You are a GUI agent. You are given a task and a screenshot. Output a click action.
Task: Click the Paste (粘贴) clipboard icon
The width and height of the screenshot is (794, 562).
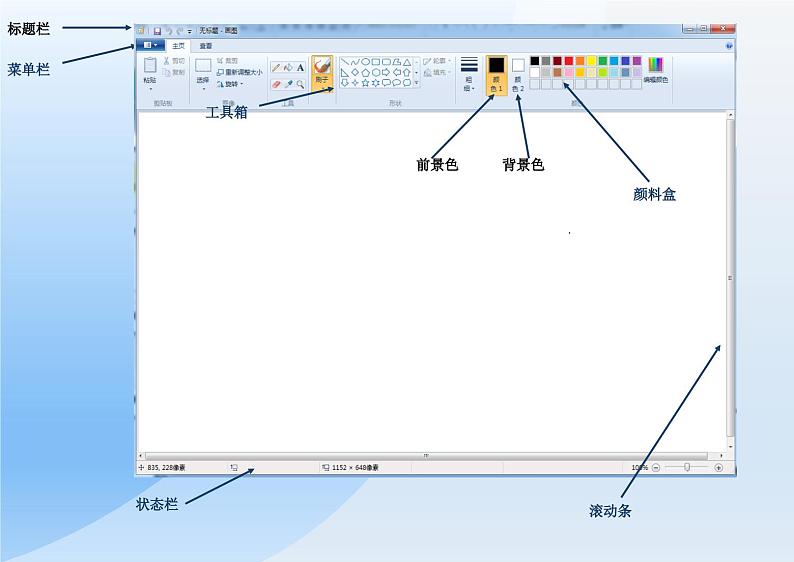(150, 65)
